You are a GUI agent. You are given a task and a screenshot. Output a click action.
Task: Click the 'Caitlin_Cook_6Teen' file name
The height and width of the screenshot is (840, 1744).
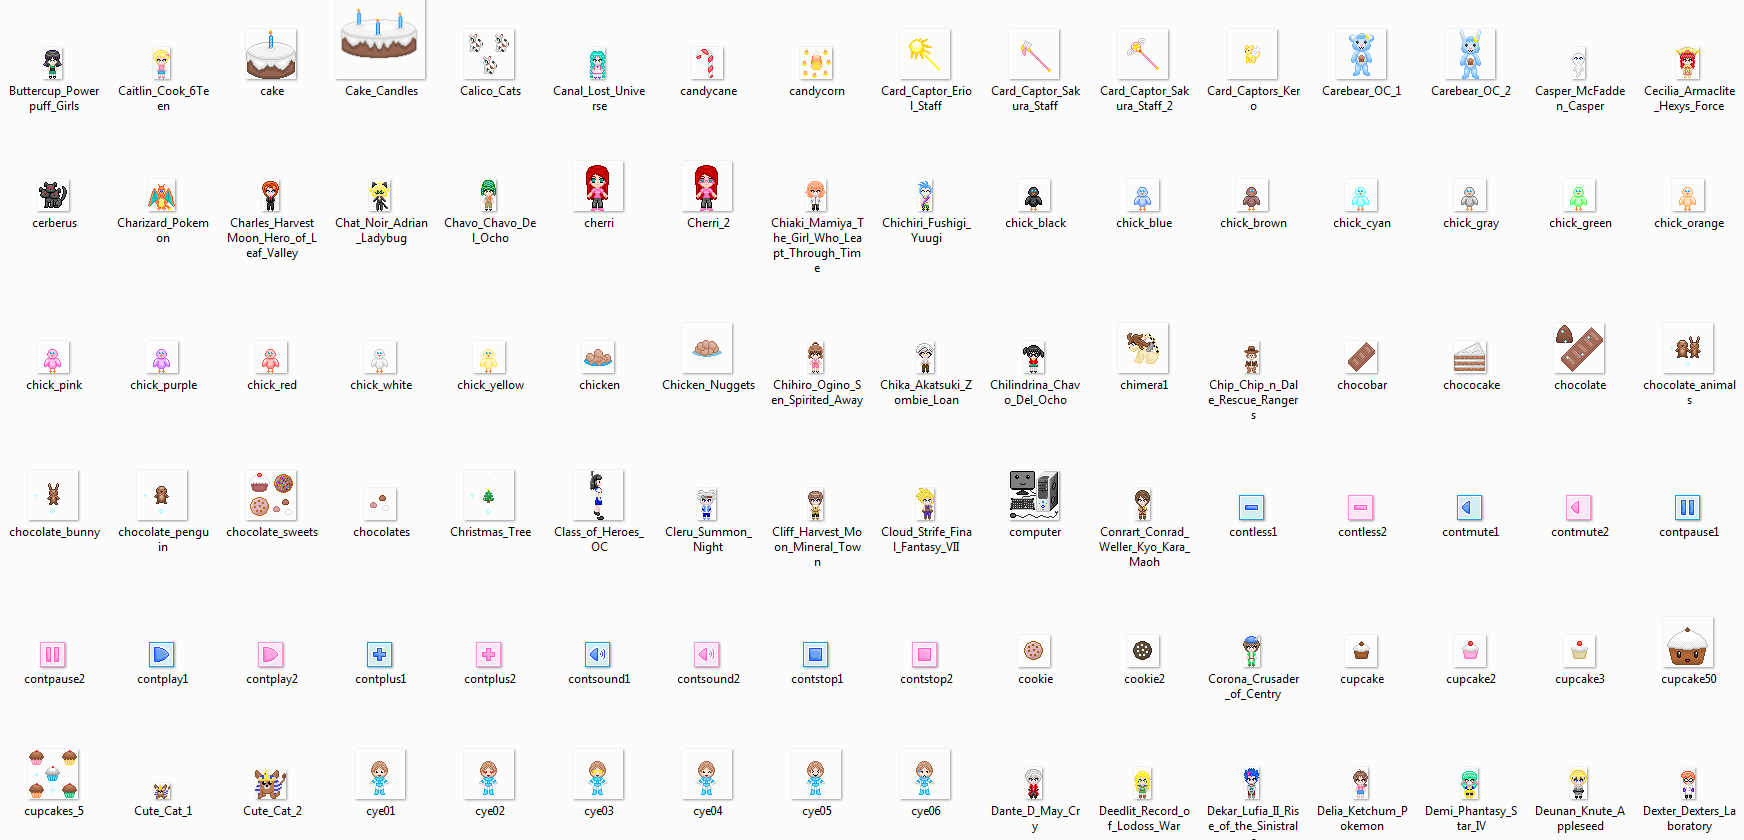coord(163,98)
